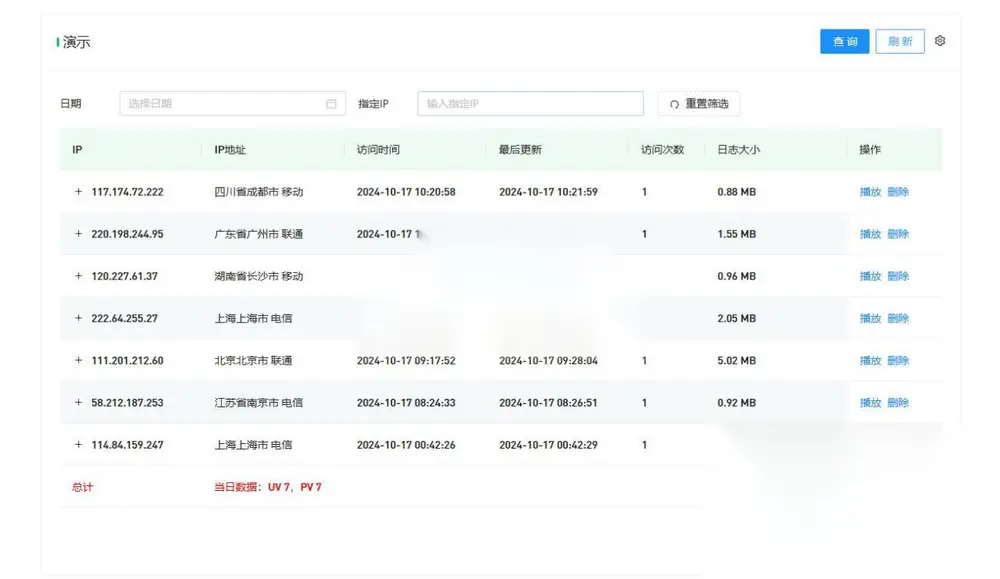Image resolution: width=1000 pixels, height=579 pixels.
Task: Click visit time 2024-10-17 10:20:58
Action: coord(406,192)
